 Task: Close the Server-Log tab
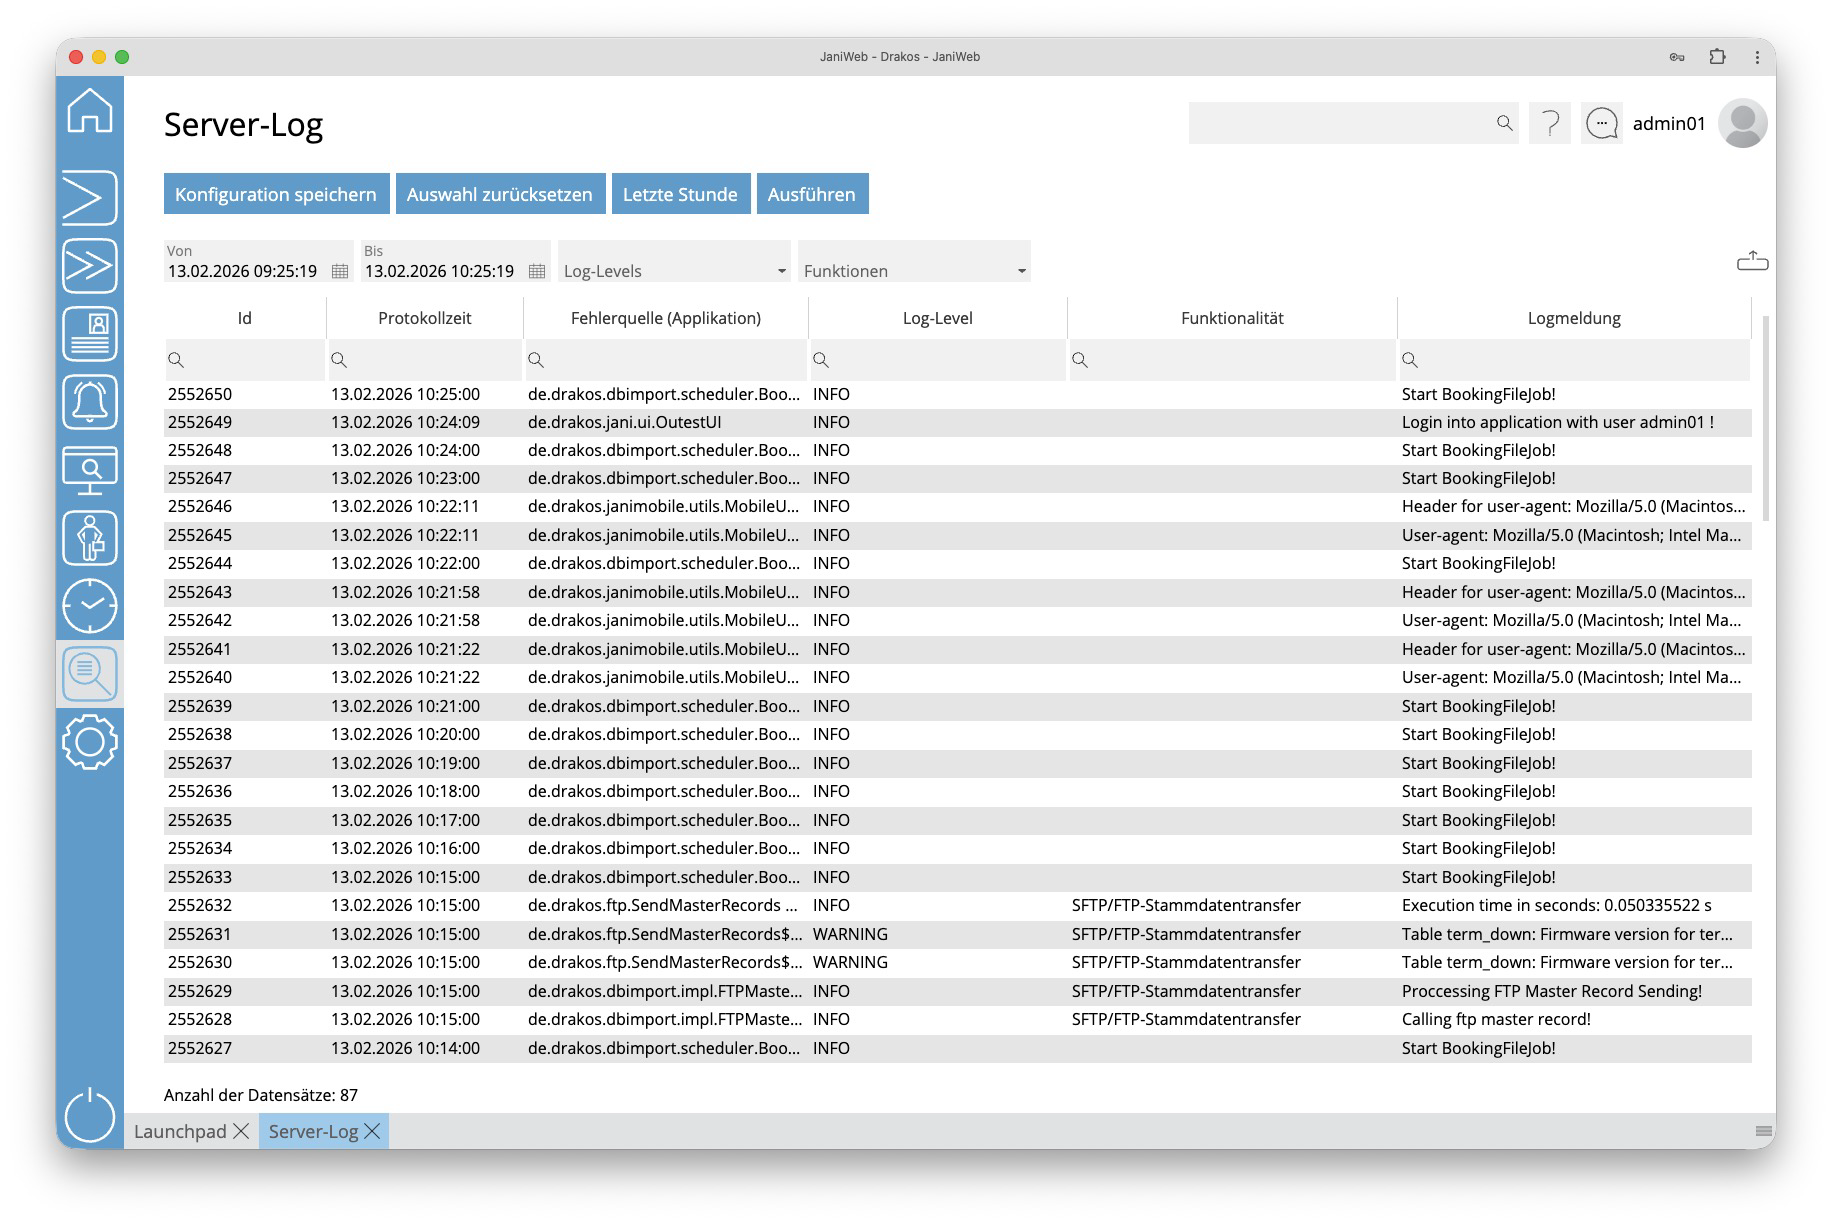(373, 1131)
